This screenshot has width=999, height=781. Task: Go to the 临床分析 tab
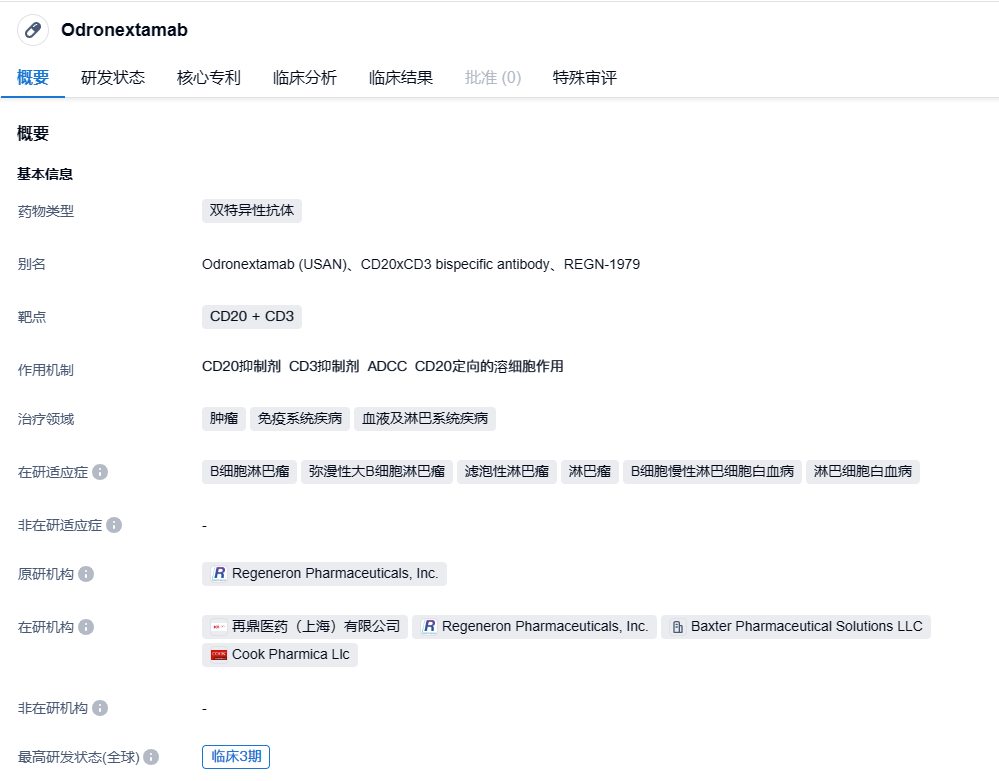coord(305,78)
